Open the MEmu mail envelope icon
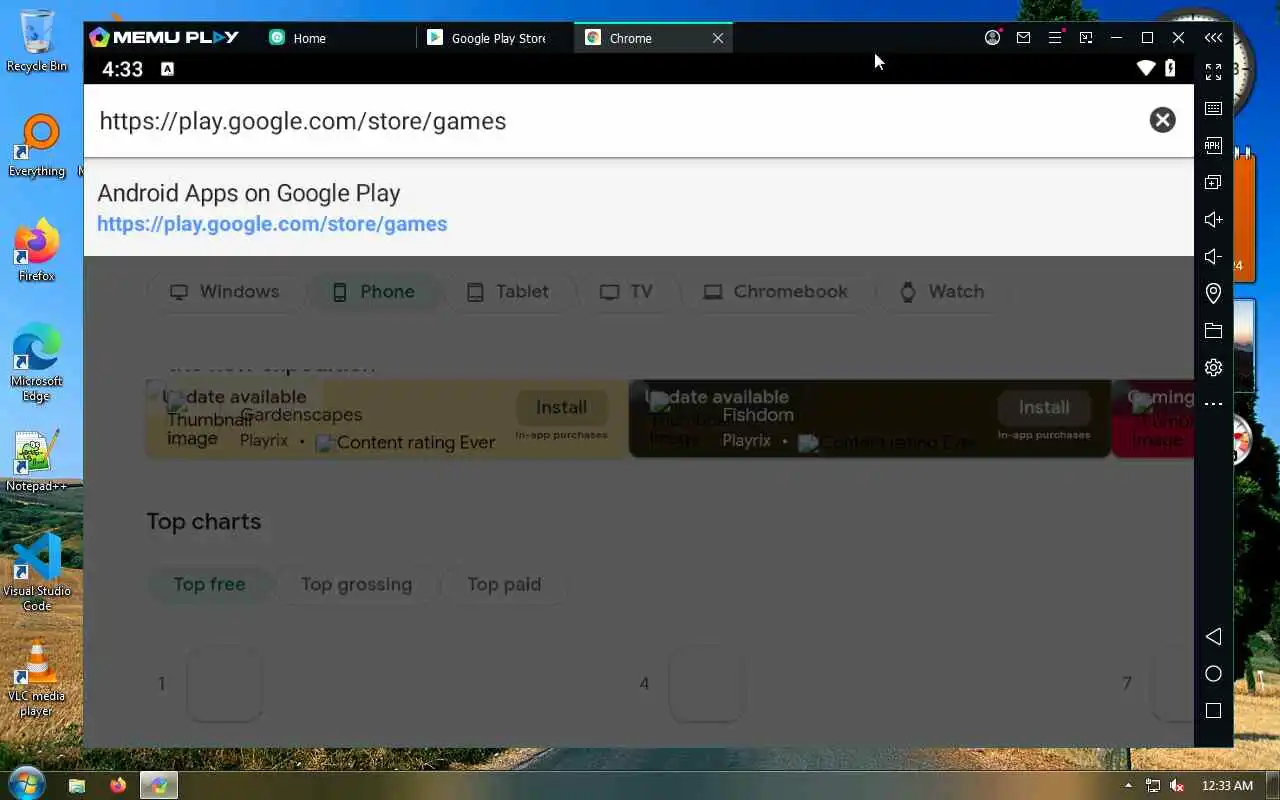Viewport: 1280px width, 800px height. click(1023, 38)
